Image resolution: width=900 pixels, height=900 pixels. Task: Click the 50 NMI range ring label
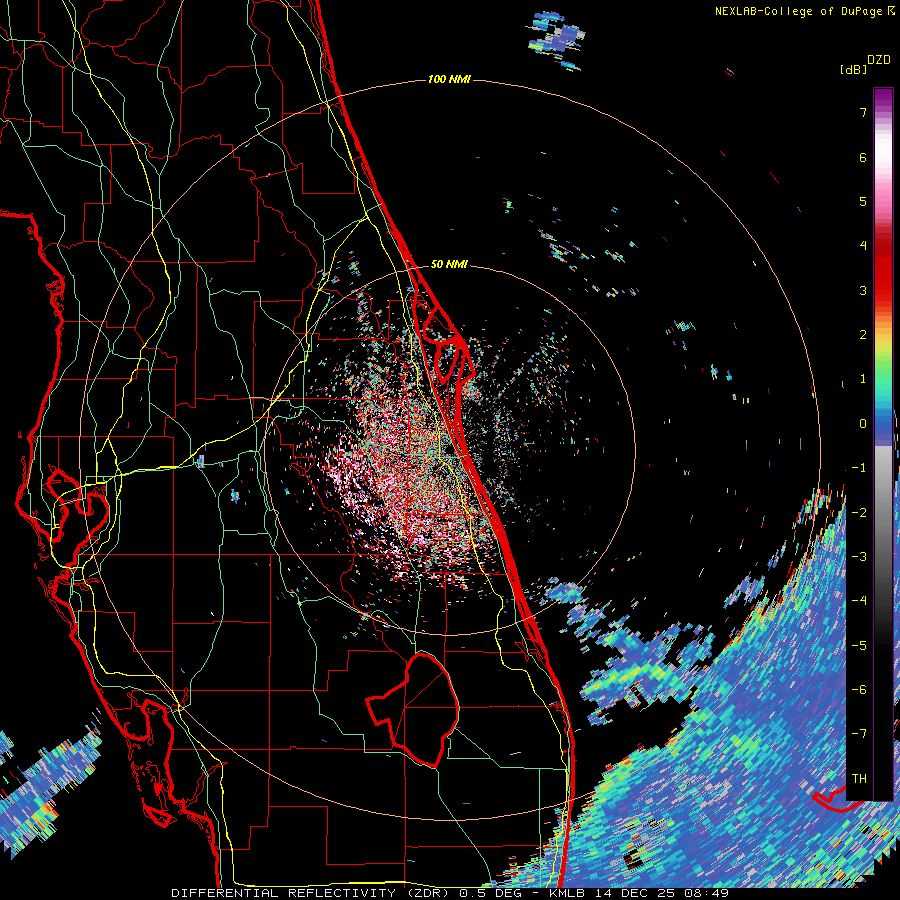449,264
